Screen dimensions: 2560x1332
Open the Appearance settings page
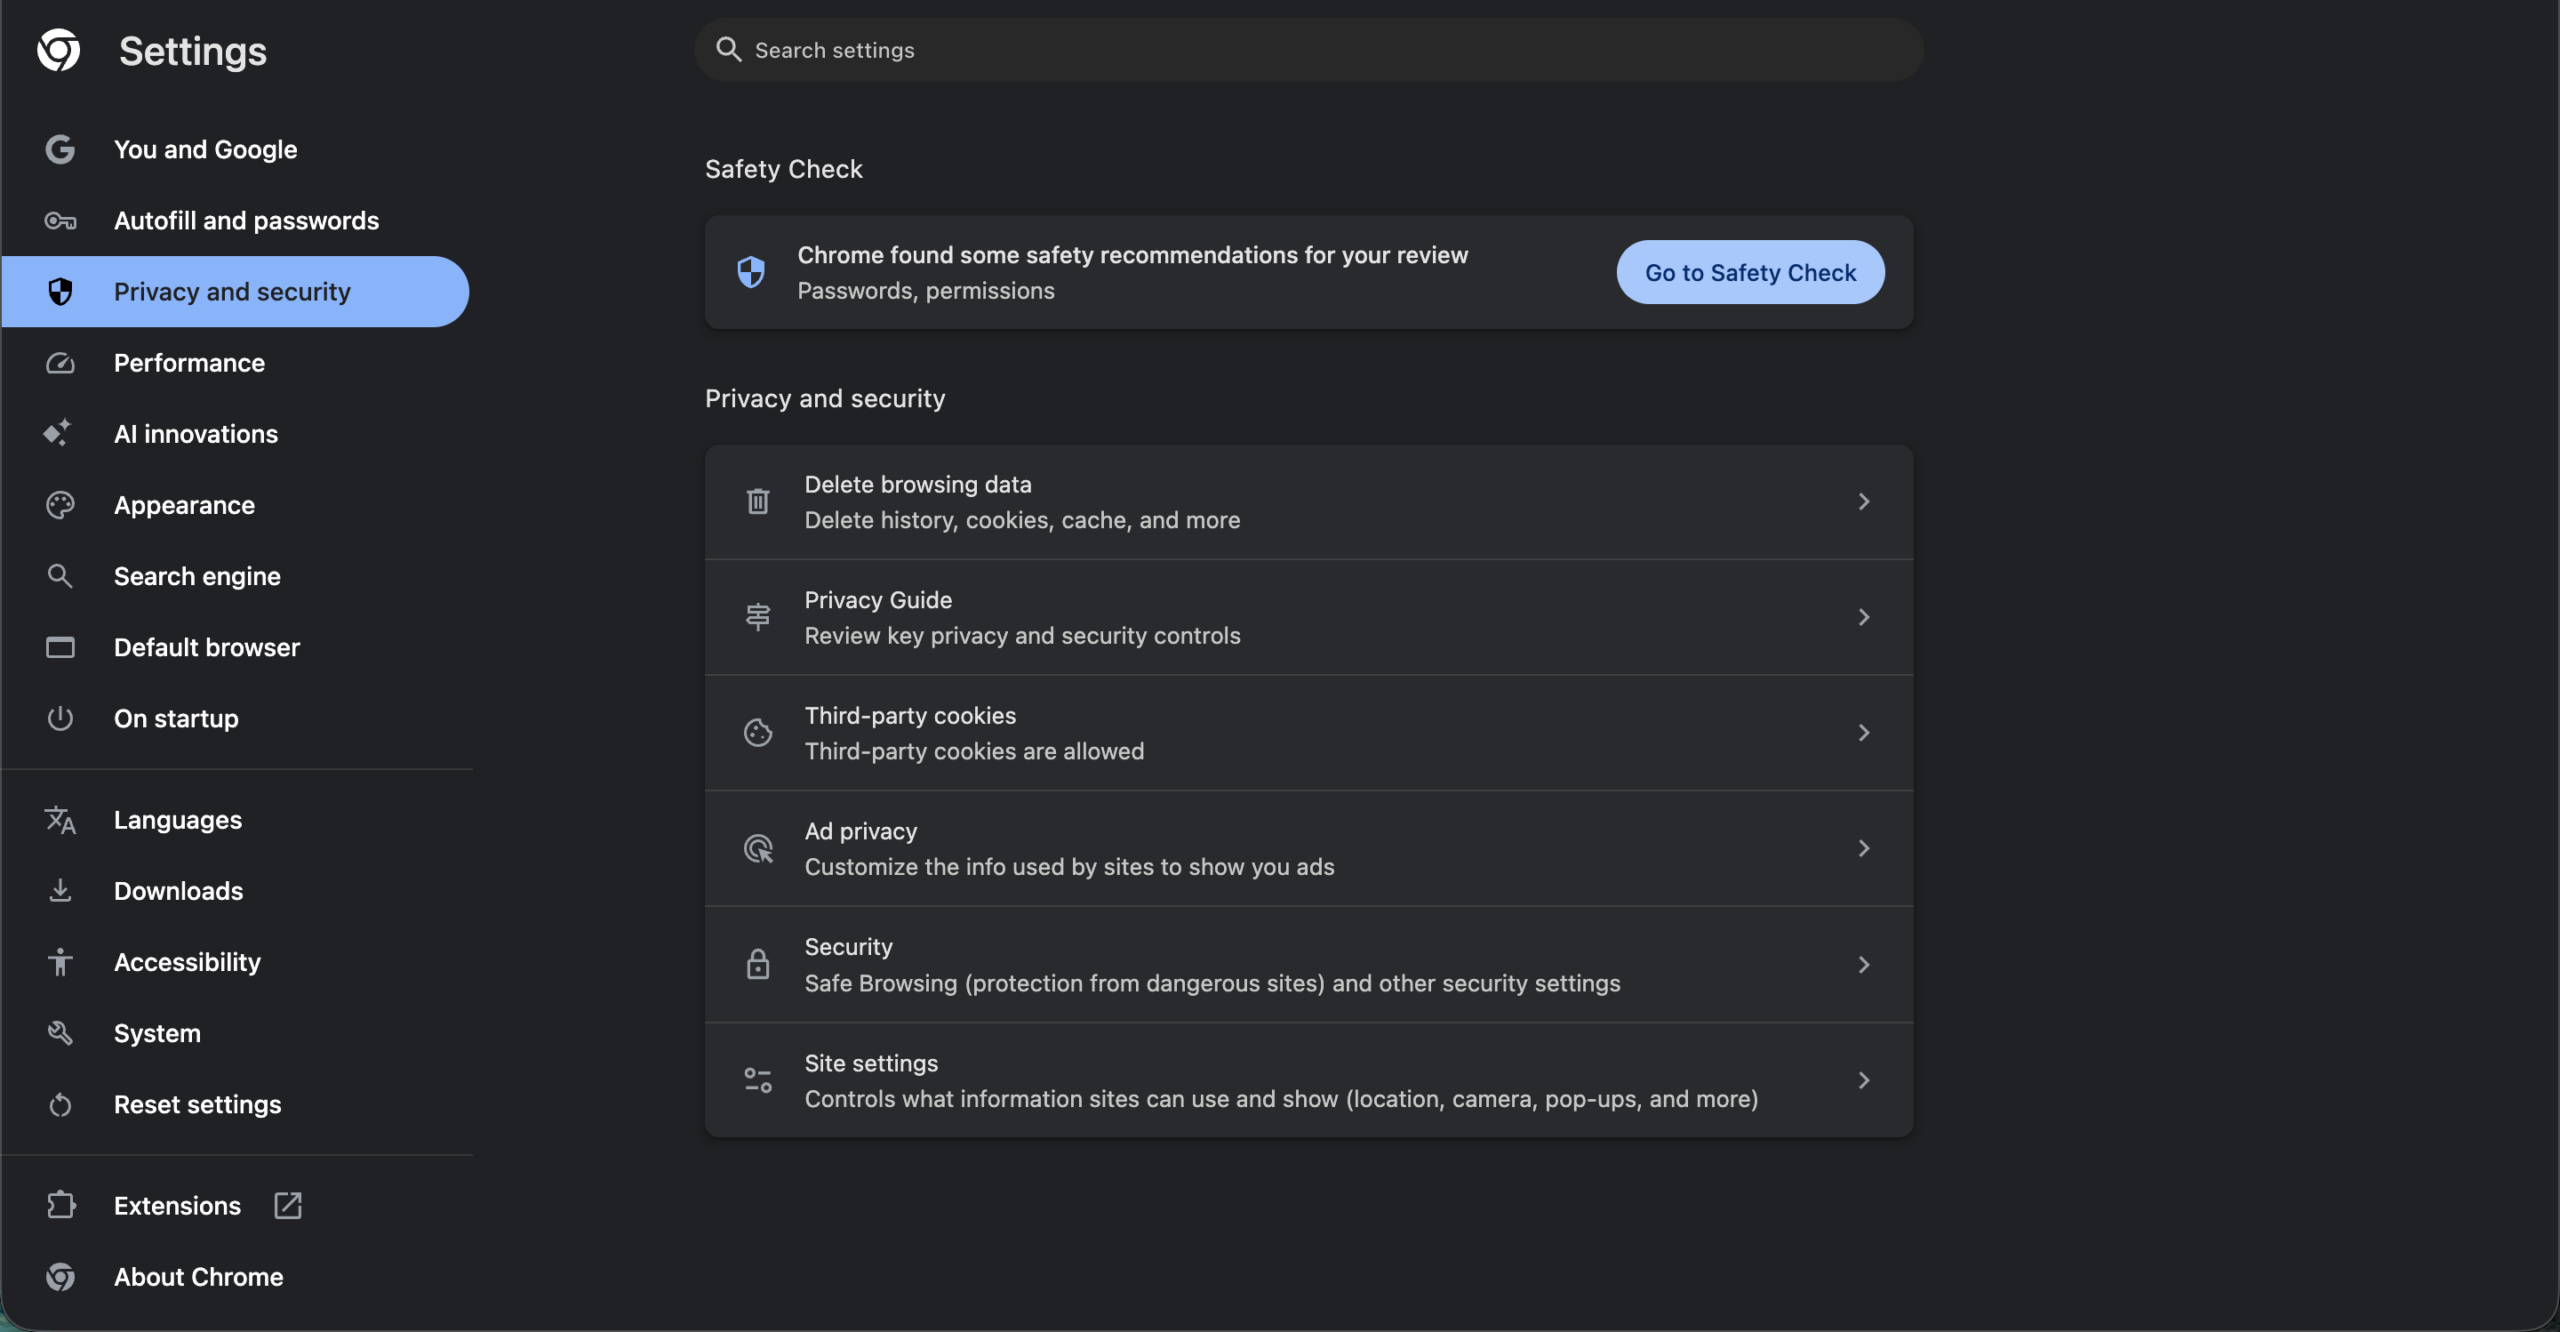click(x=236, y=505)
